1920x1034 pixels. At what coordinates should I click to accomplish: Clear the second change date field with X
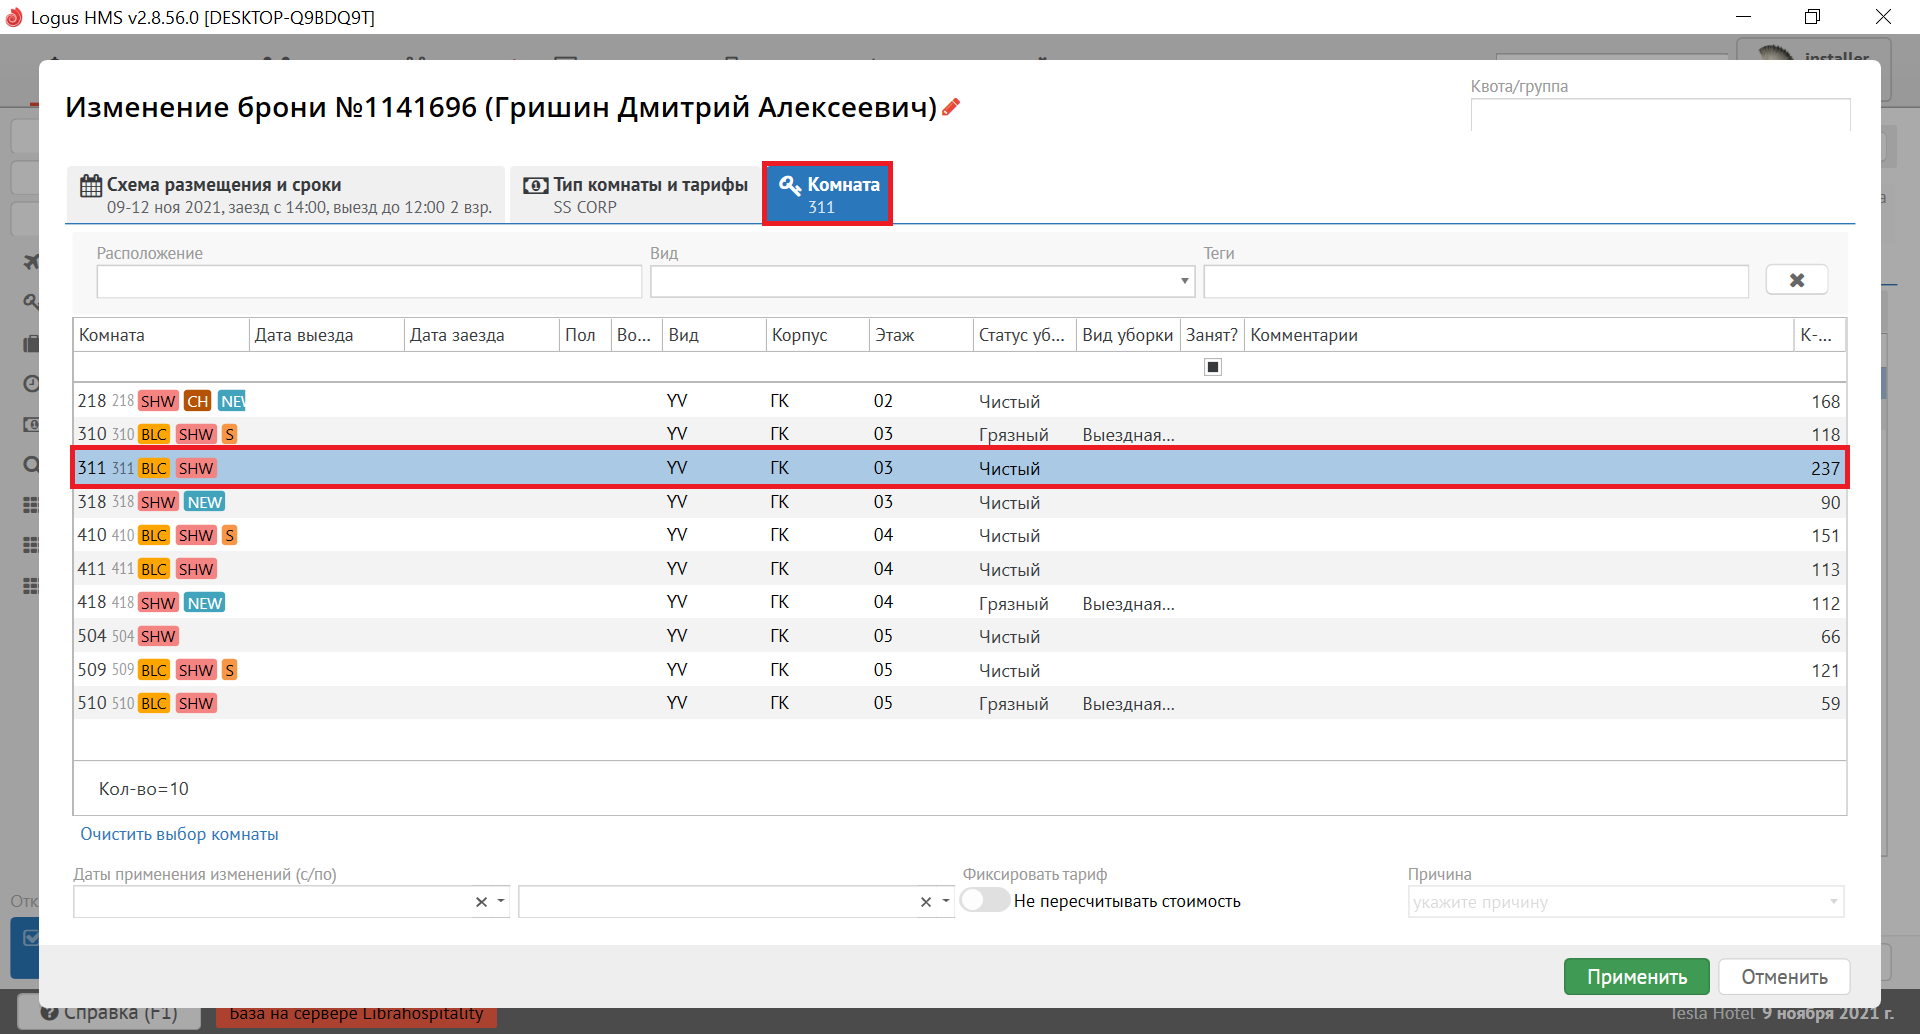[926, 902]
